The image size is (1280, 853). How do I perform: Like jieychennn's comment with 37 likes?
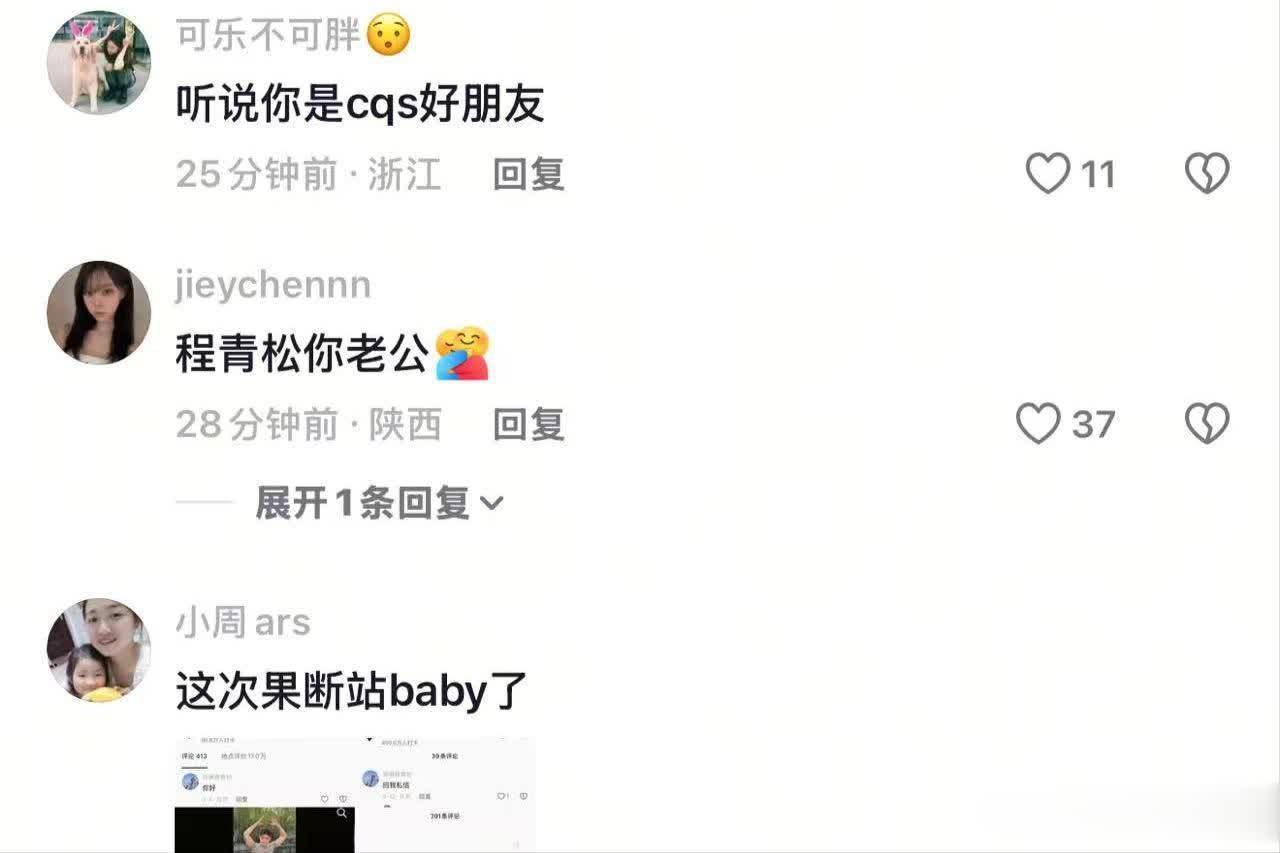click(x=1038, y=424)
